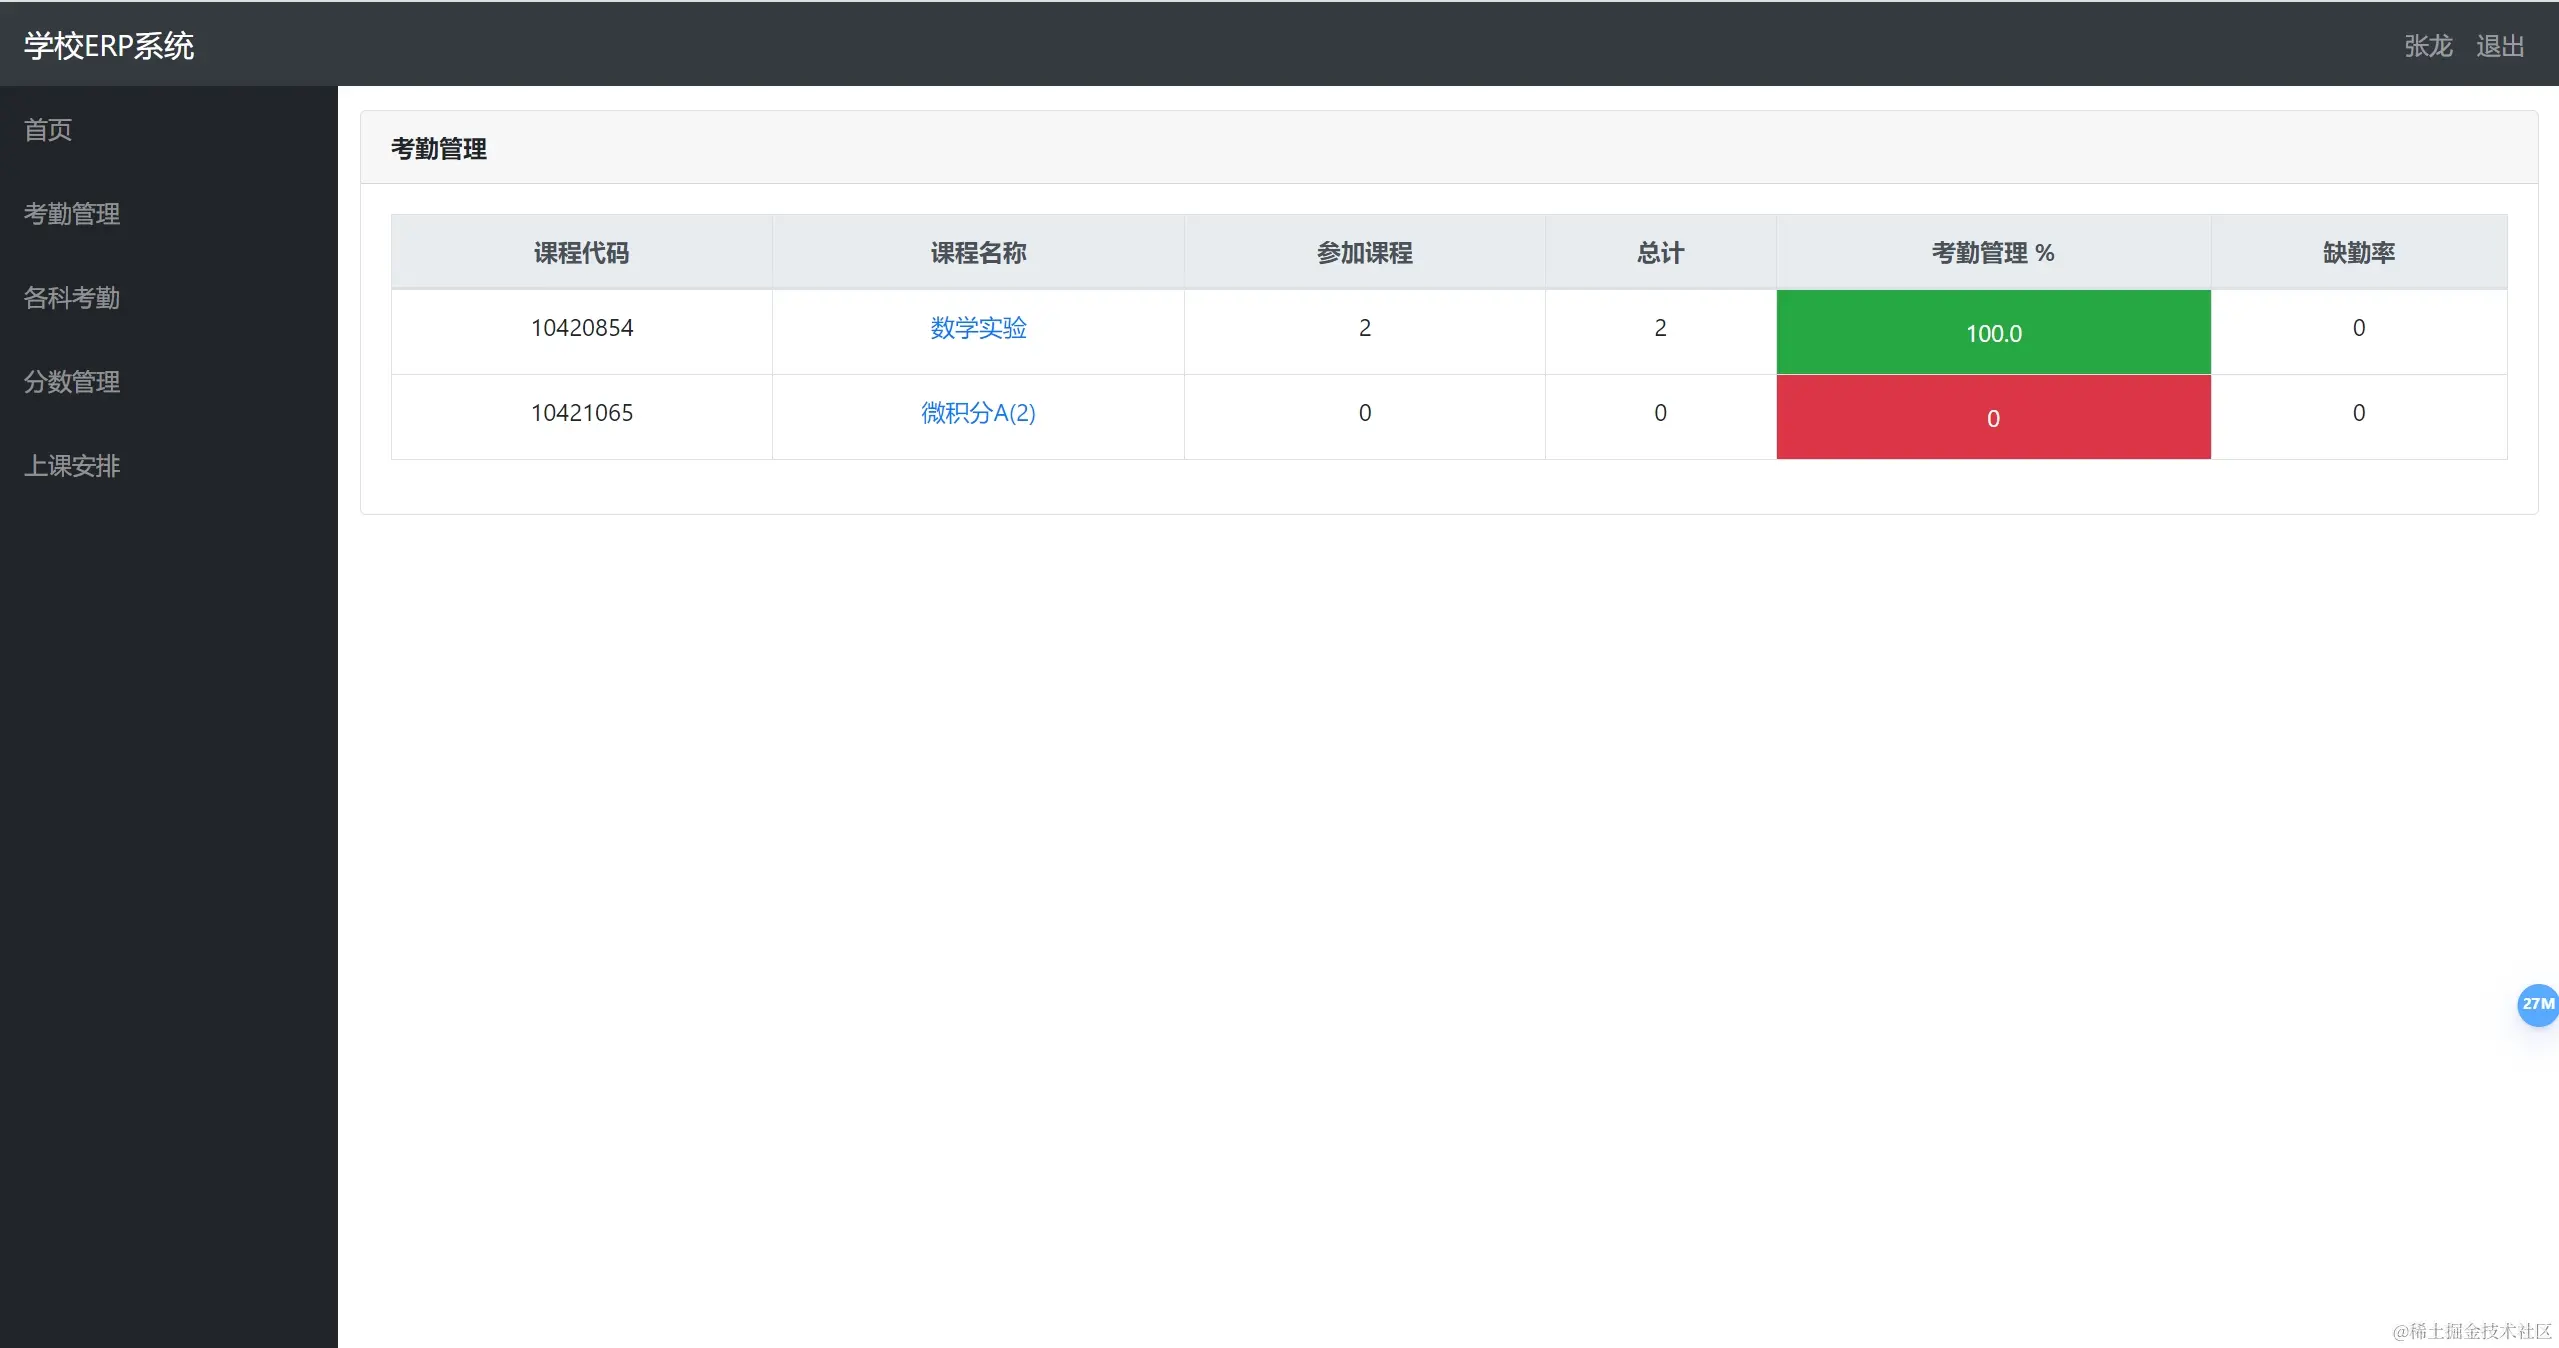Click 退出 to log out

(2500, 46)
